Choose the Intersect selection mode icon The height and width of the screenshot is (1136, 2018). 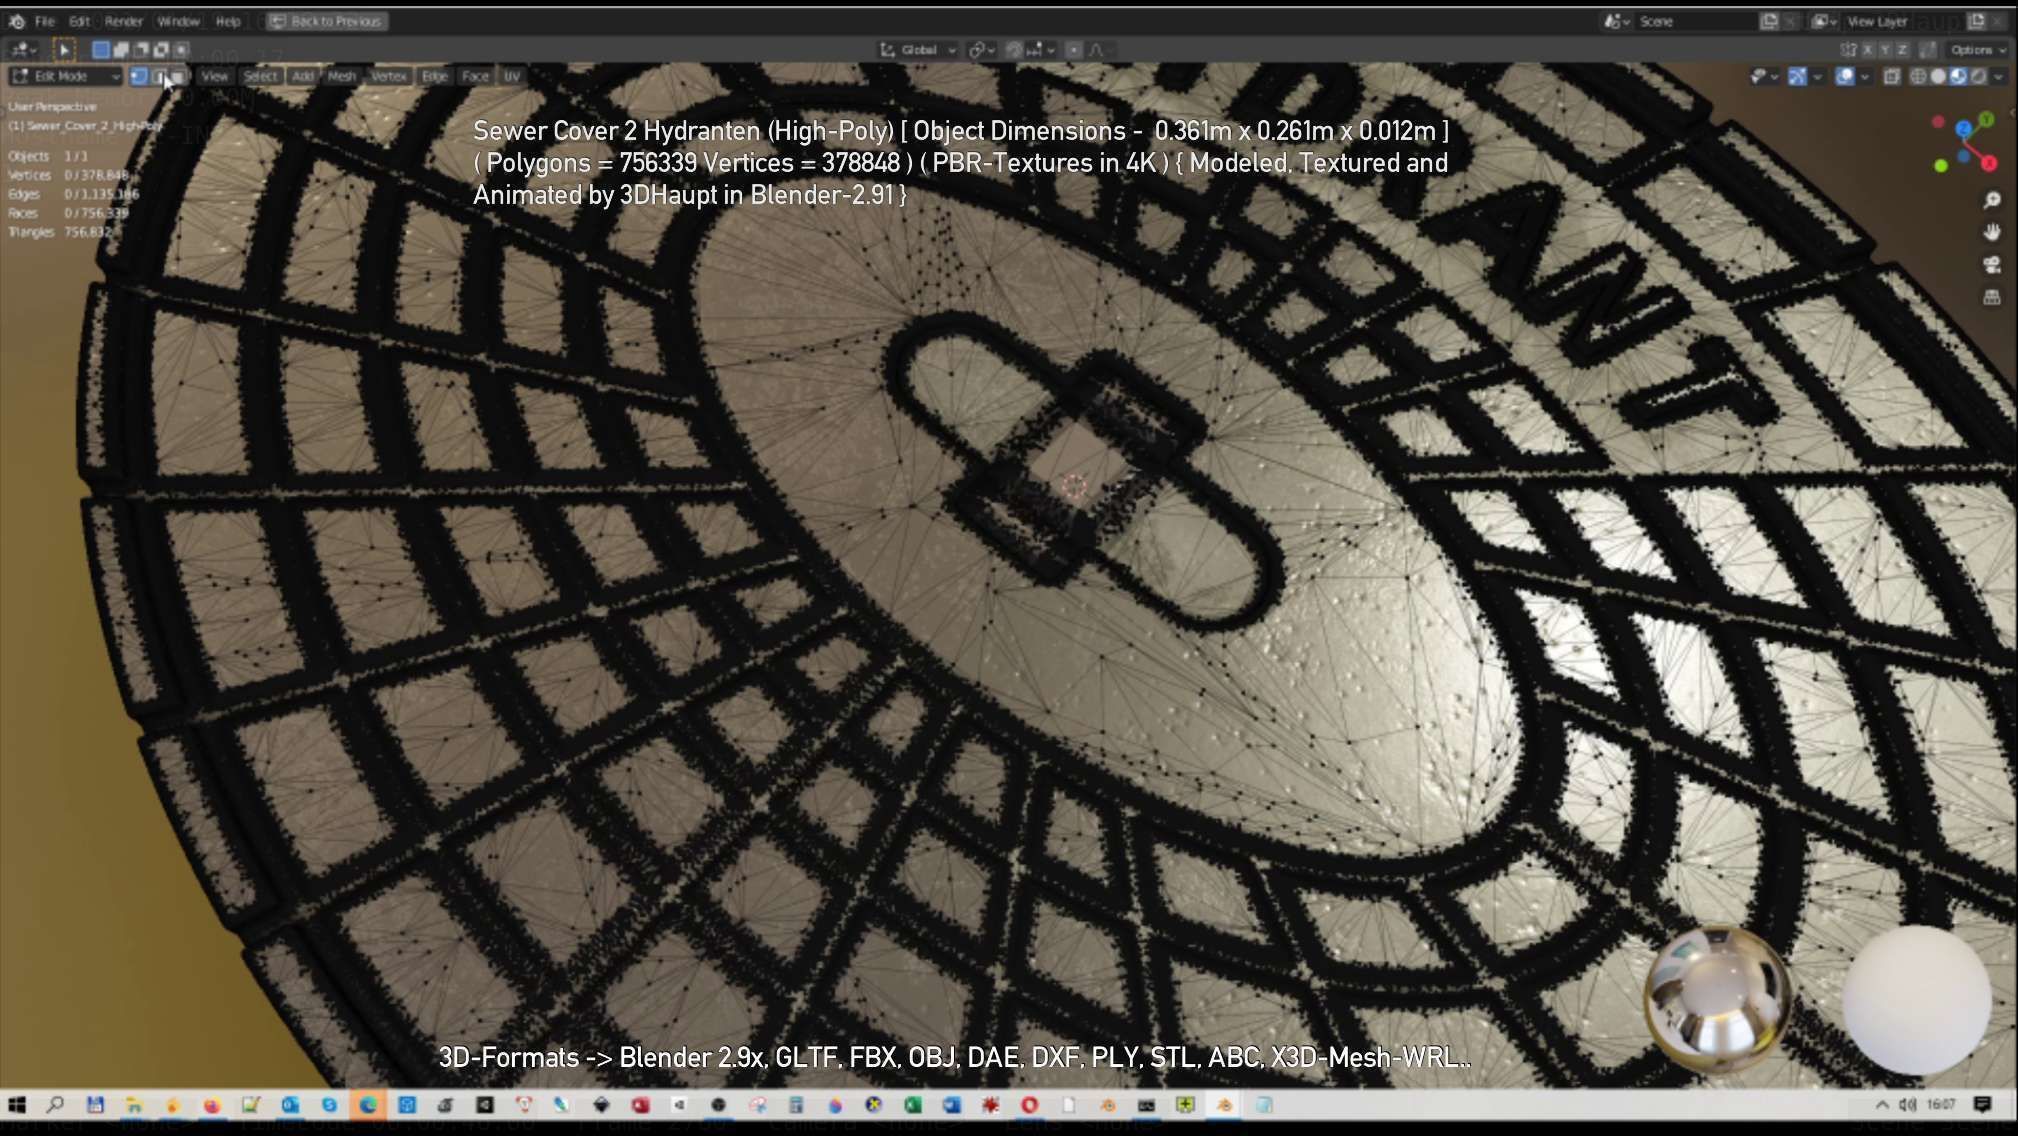click(x=181, y=49)
